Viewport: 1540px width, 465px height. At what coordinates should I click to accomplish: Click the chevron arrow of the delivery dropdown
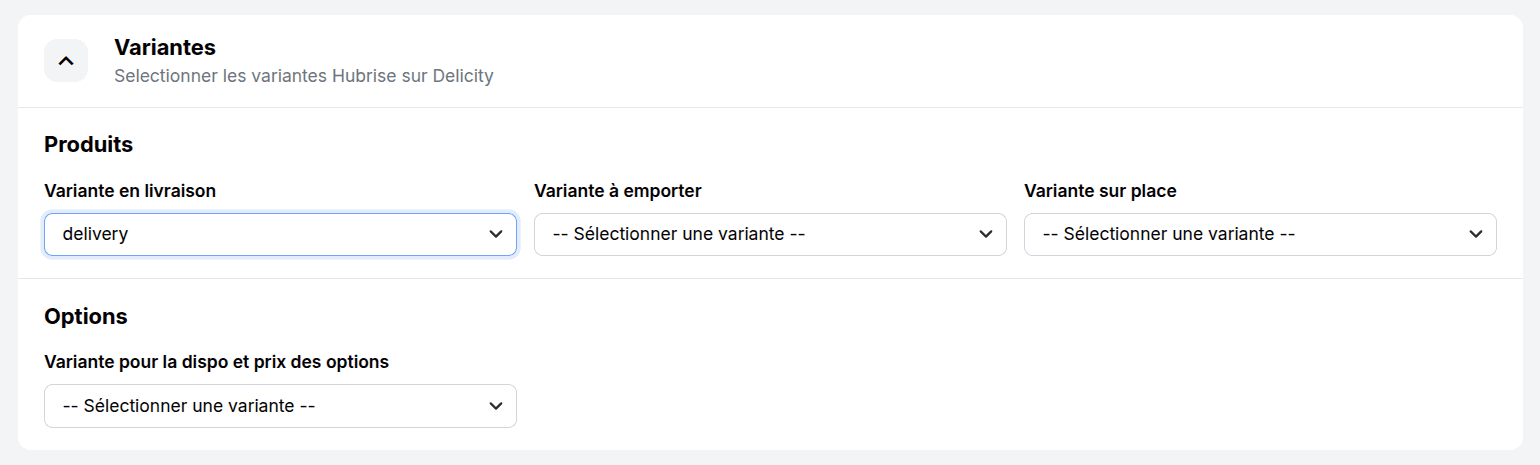(x=495, y=234)
